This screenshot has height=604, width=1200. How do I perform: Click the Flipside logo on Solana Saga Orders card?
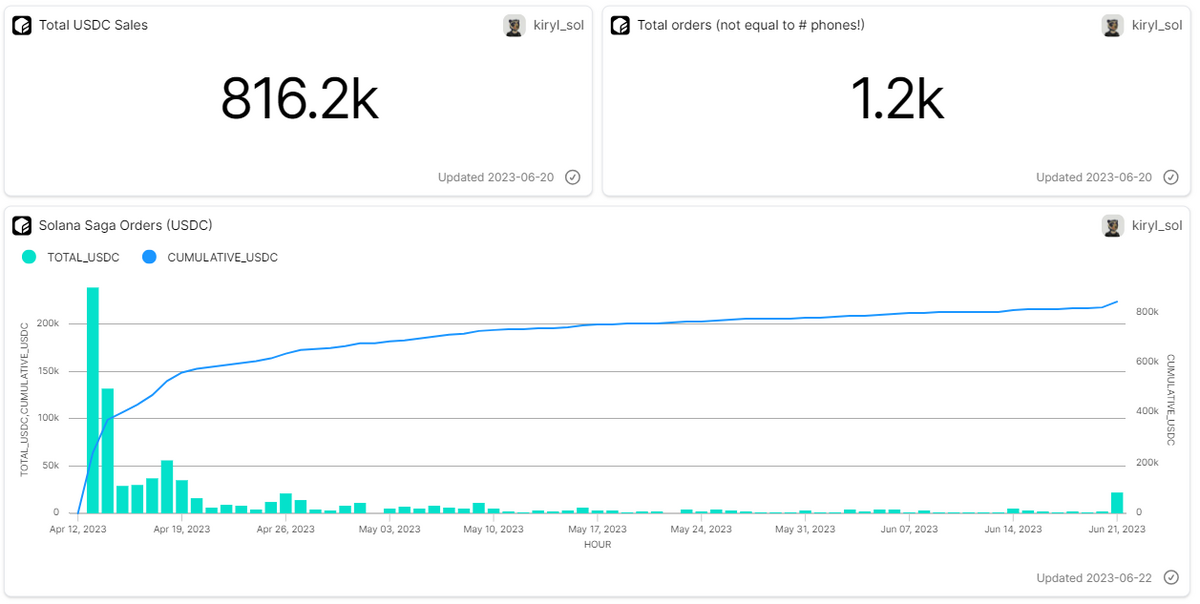point(22,226)
